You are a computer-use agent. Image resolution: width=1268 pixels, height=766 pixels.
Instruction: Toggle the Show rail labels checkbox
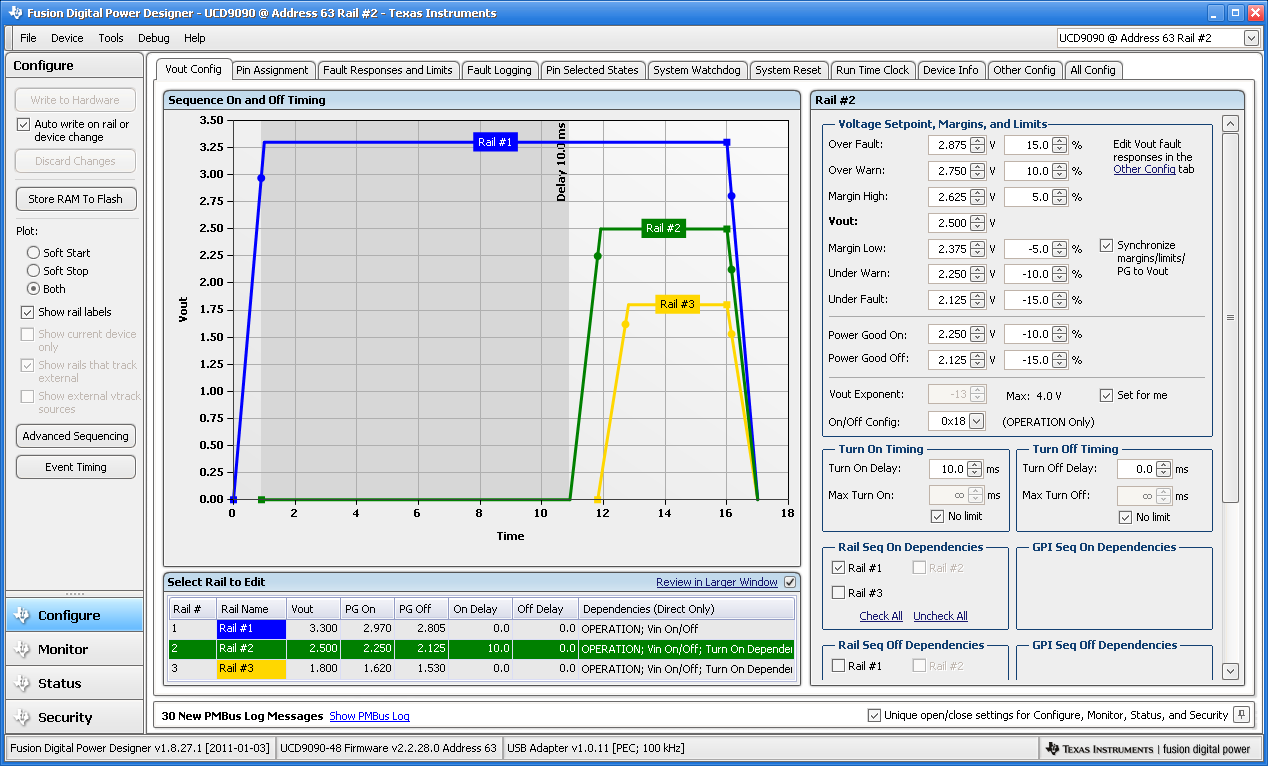click(25, 312)
